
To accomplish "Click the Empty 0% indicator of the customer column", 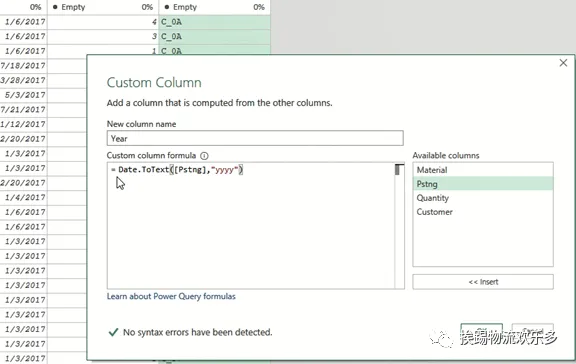I will [x=215, y=7].
